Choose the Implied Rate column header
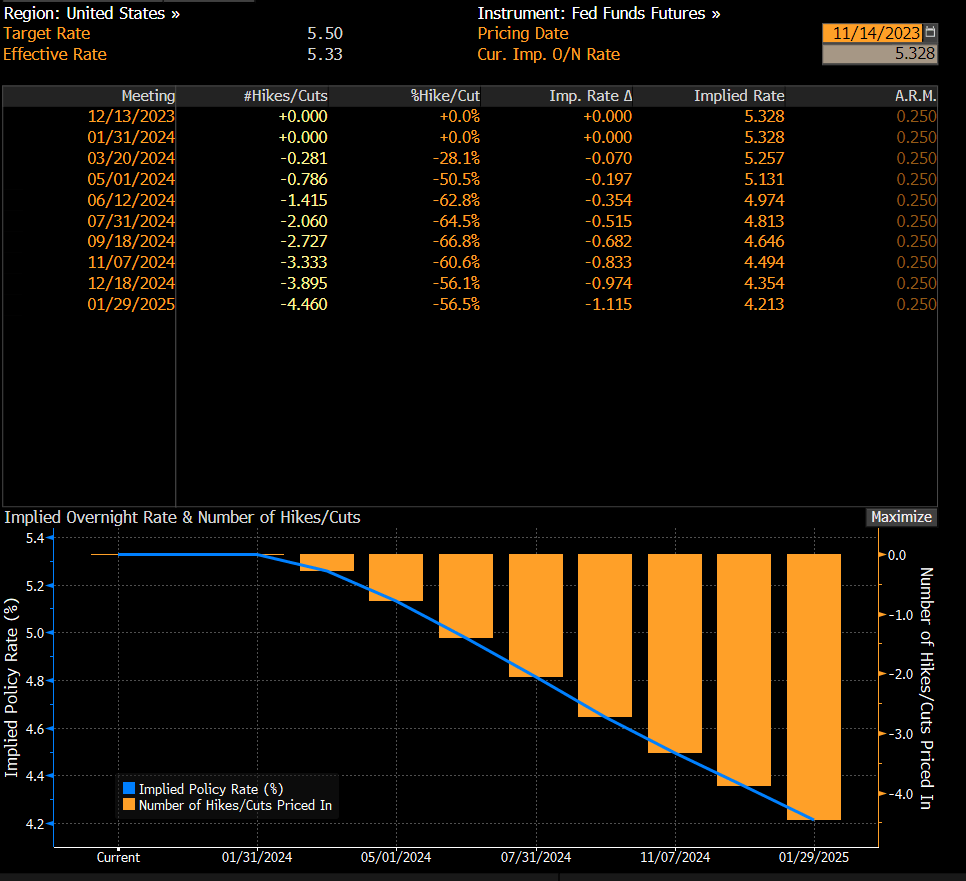Image resolution: width=966 pixels, height=881 pixels. [739, 96]
